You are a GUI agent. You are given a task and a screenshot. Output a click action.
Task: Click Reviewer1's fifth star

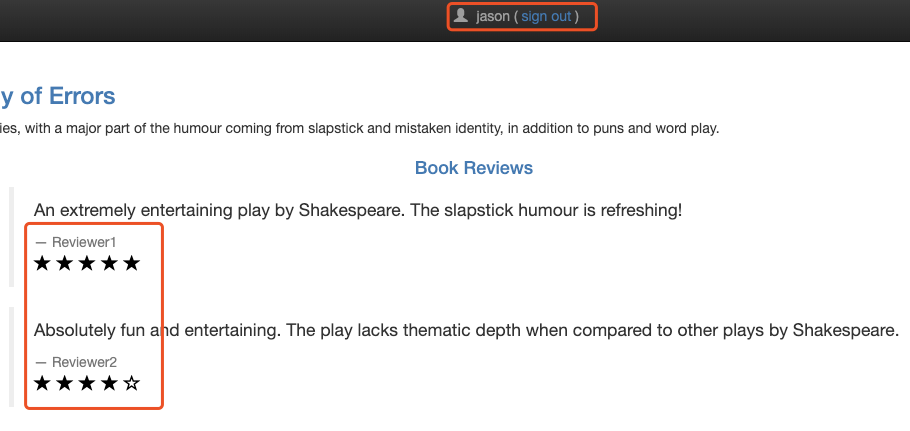pos(132,263)
